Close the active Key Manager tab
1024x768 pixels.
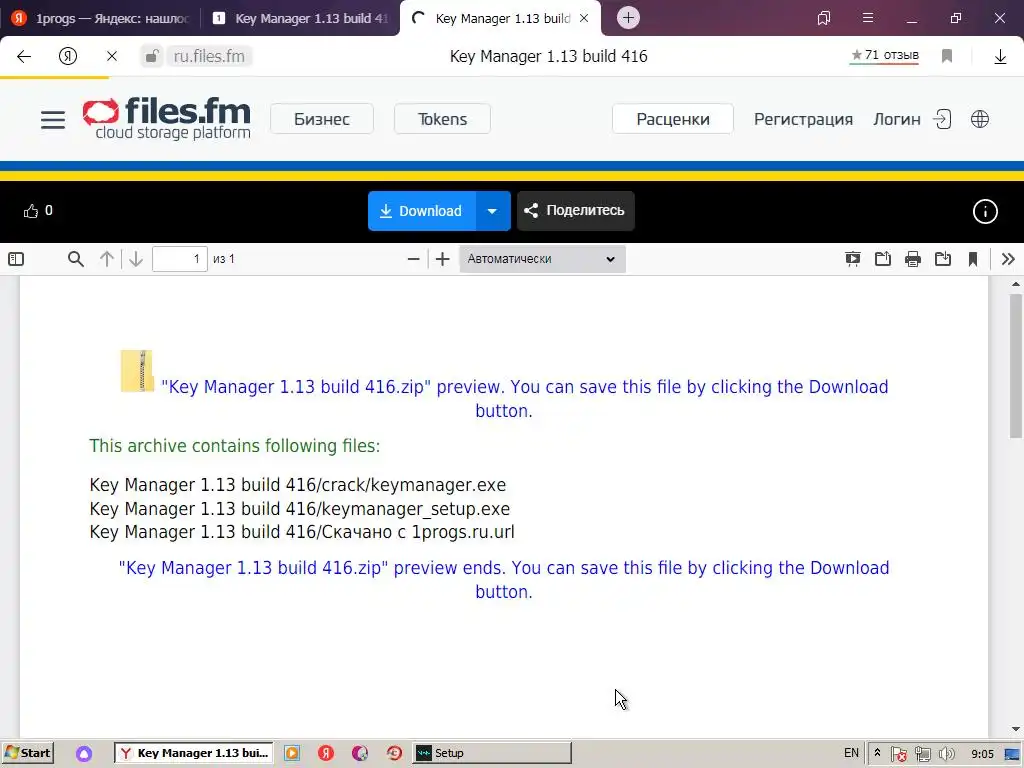click(x=584, y=18)
